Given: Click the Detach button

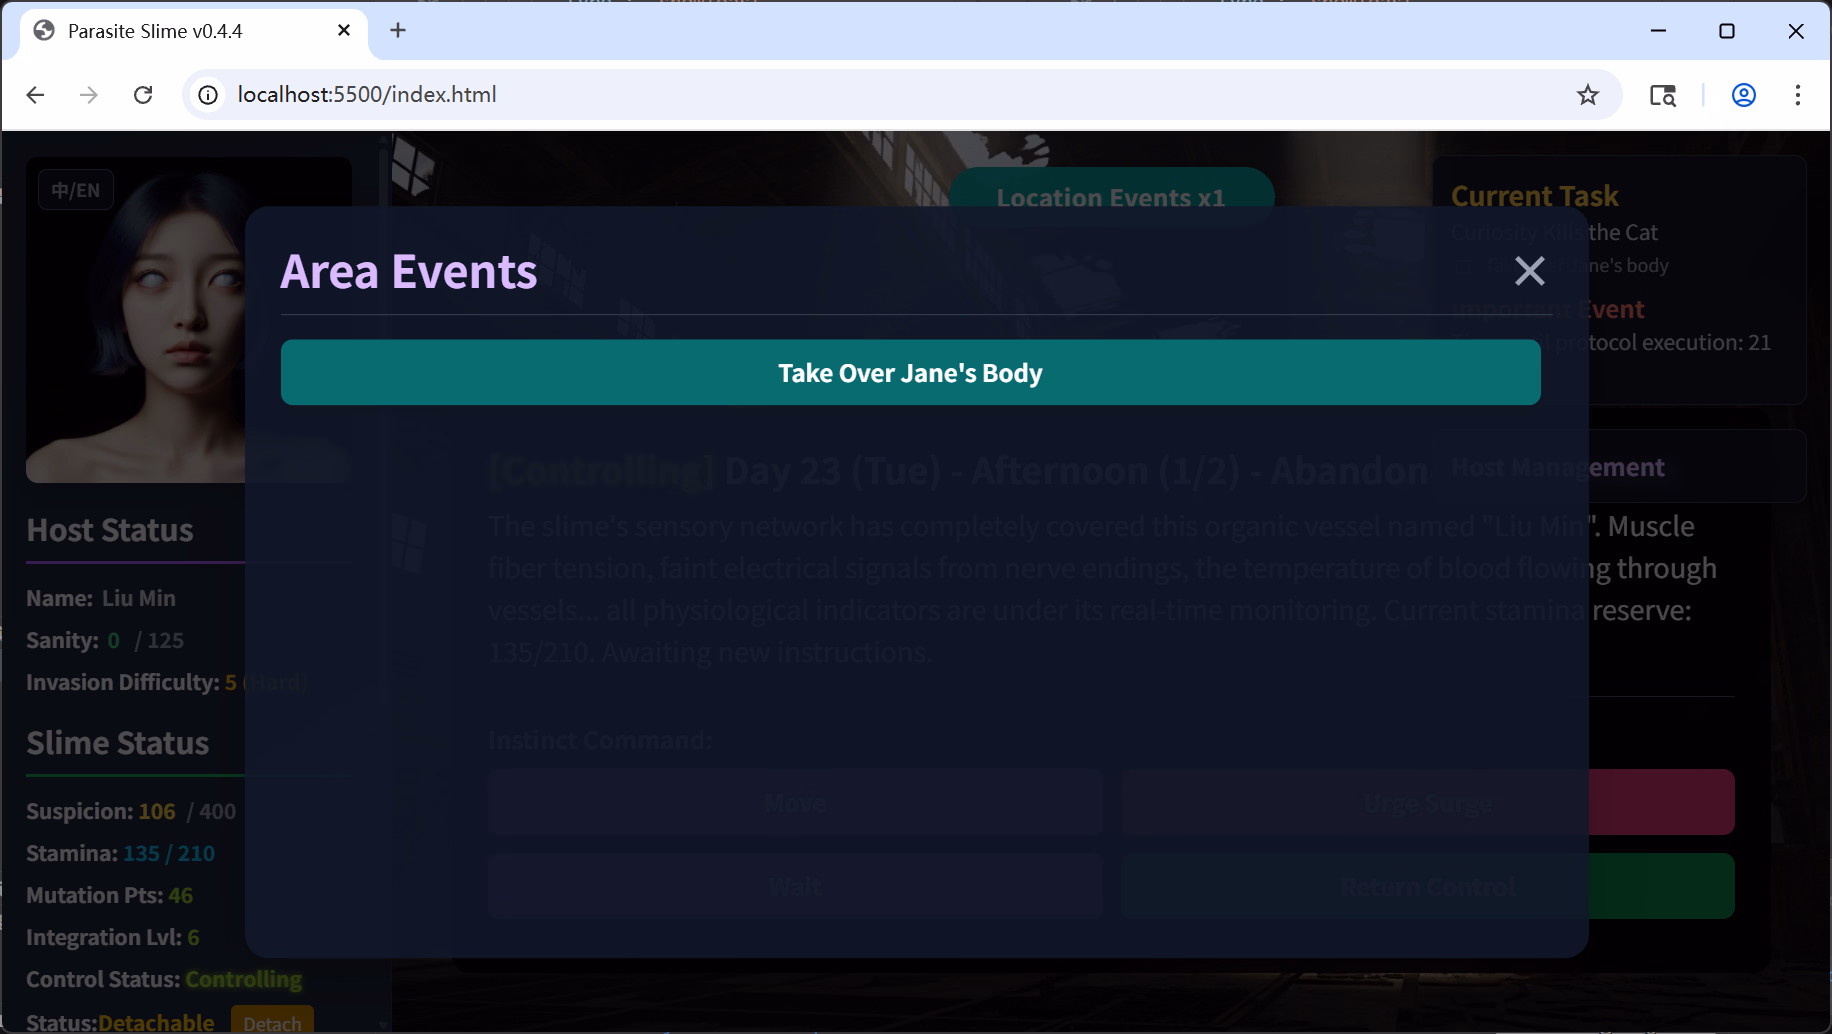Looking at the screenshot, I should click(272, 1022).
